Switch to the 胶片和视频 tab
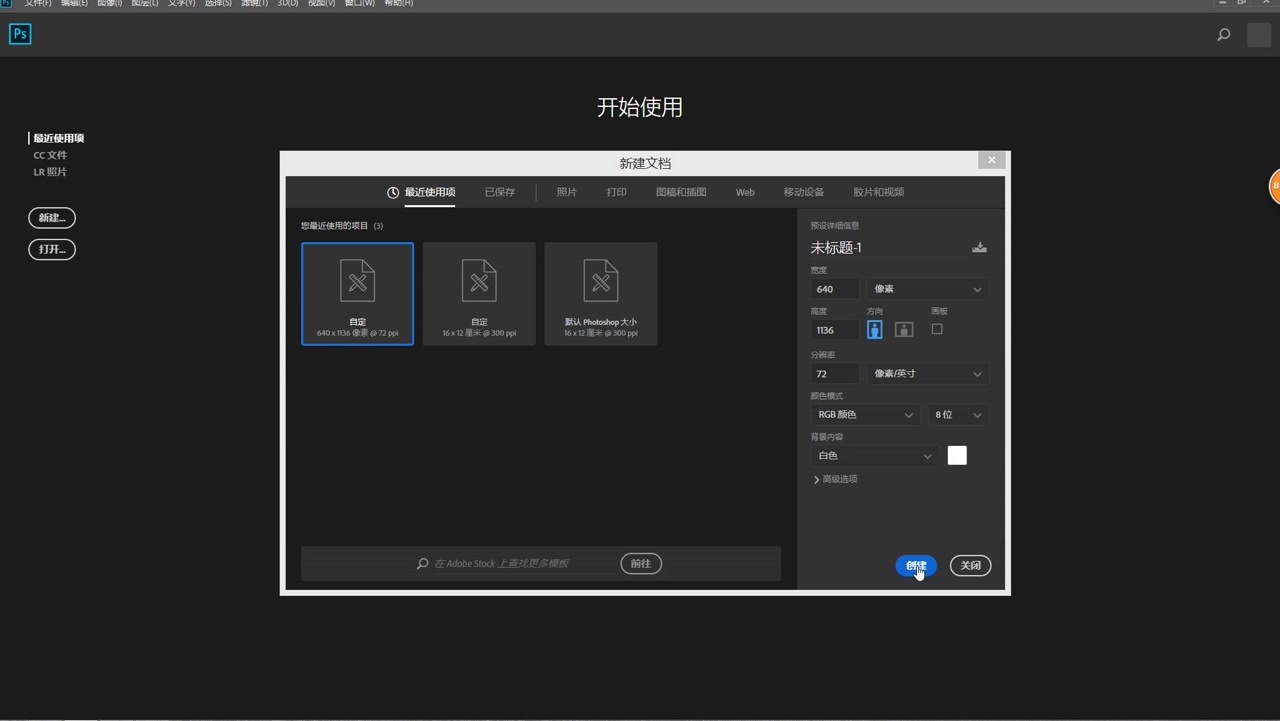 (879, 192)
